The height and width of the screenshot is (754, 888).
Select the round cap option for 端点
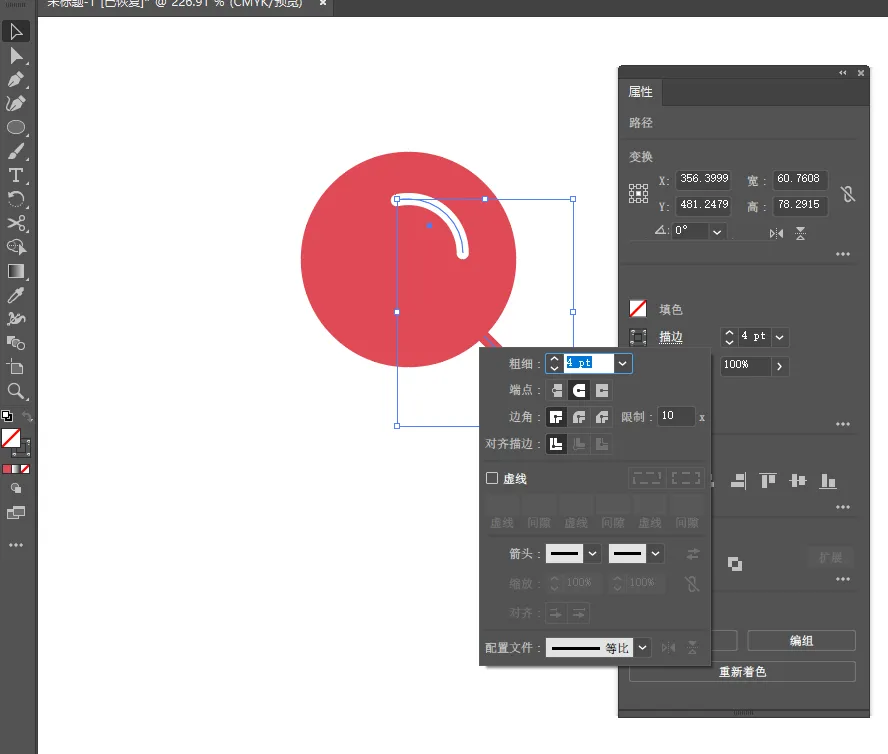[579, 390]
